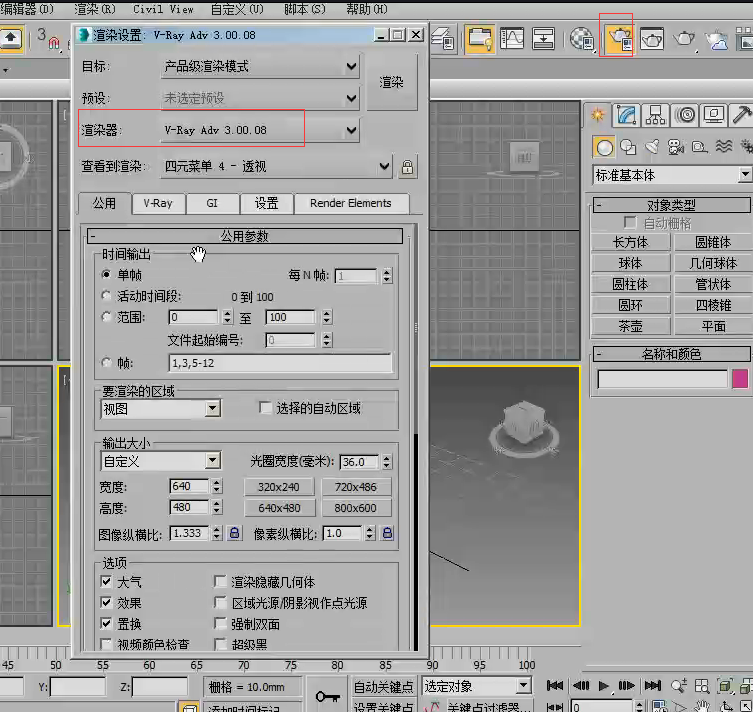The image size is (753, 712).
Task: Switch to Create panel star icon
Action: point(597,115)
